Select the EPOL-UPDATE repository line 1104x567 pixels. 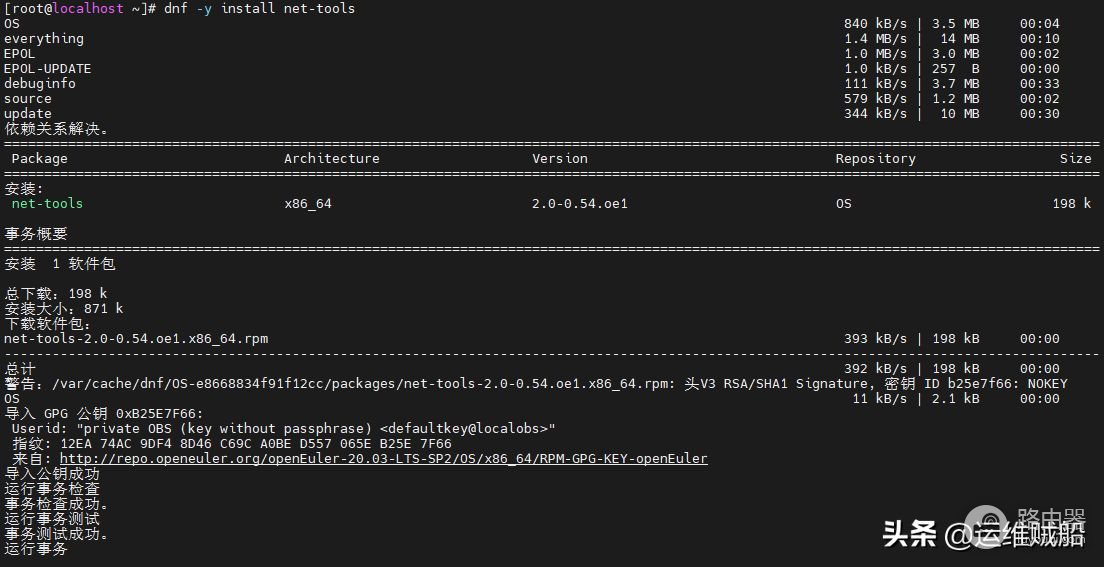coord(47,69)
